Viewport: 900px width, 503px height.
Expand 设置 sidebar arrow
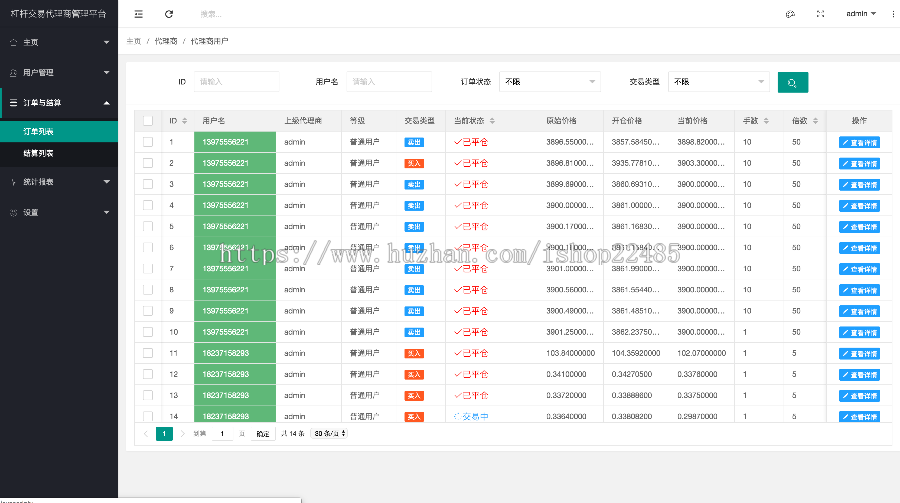[x=106, y=212]
